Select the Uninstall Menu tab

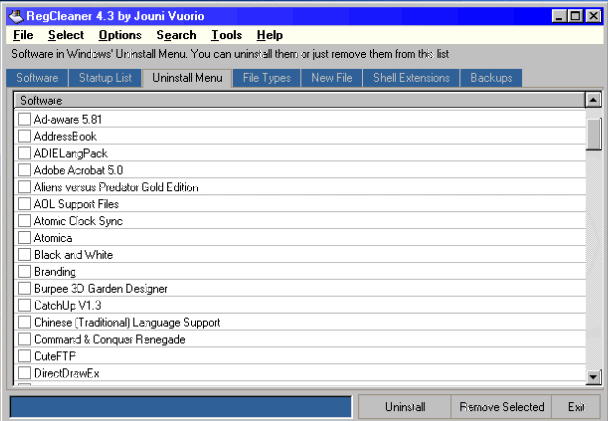[187, 78]
